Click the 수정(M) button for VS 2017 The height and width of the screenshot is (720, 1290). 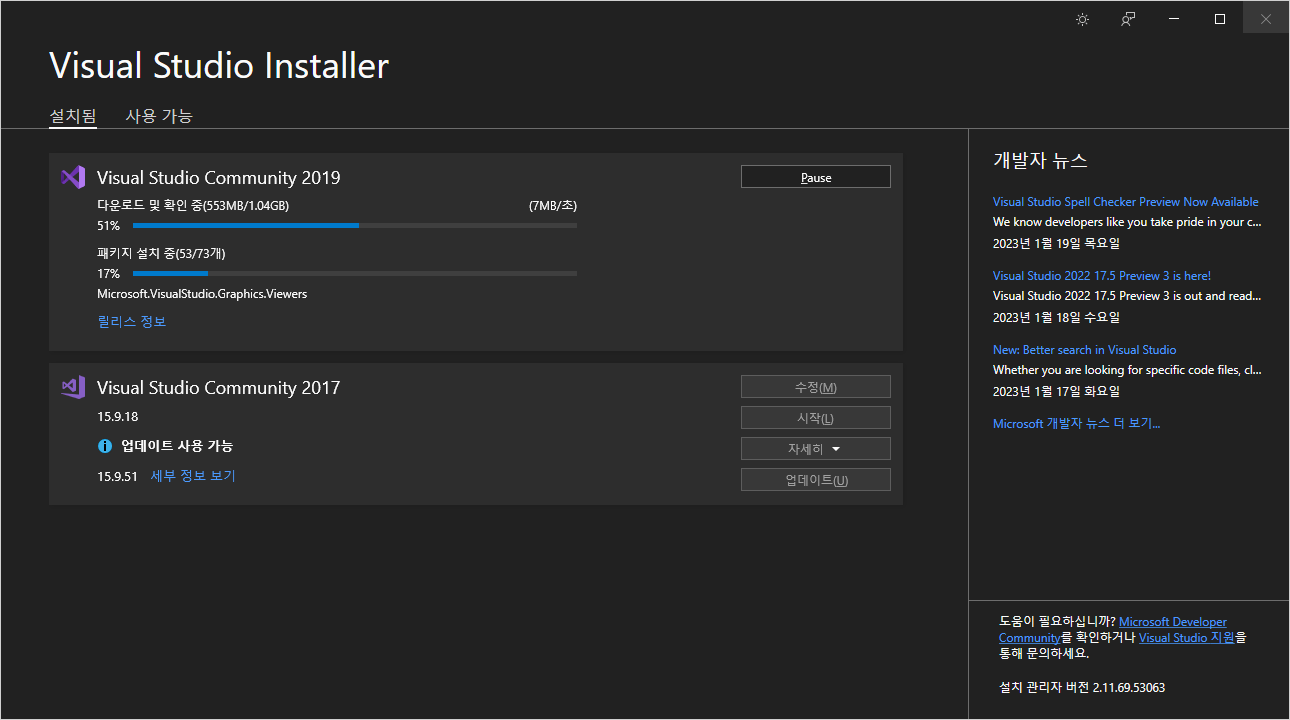(816, 387)
